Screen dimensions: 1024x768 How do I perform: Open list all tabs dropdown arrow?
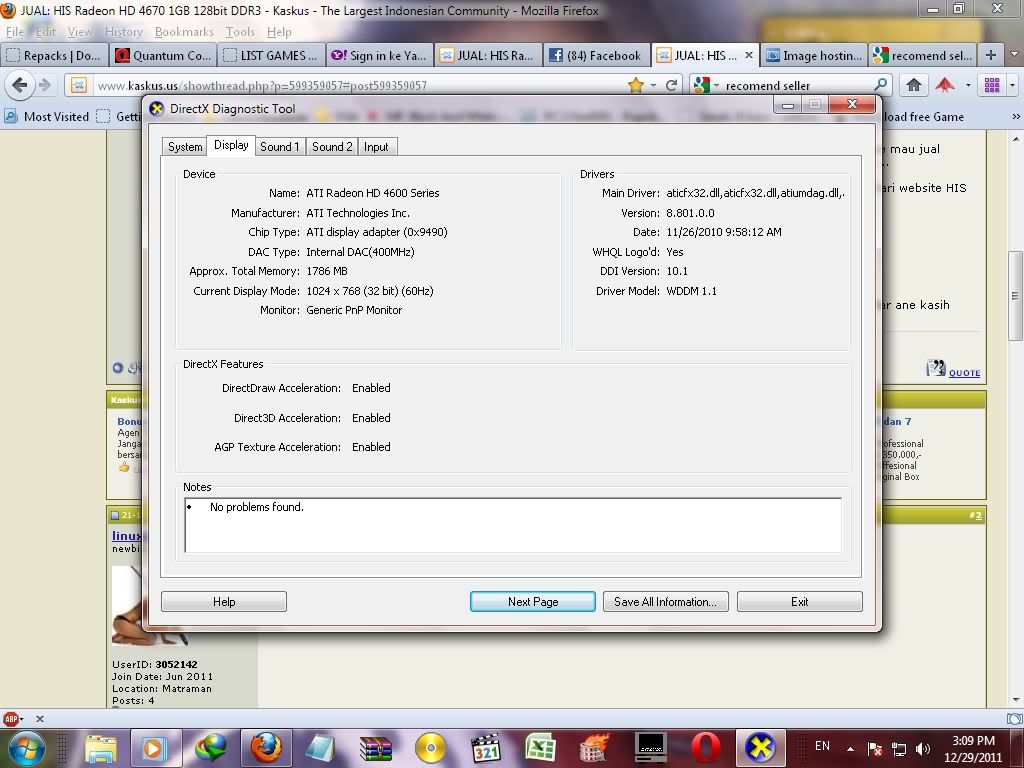(1014, 55)
